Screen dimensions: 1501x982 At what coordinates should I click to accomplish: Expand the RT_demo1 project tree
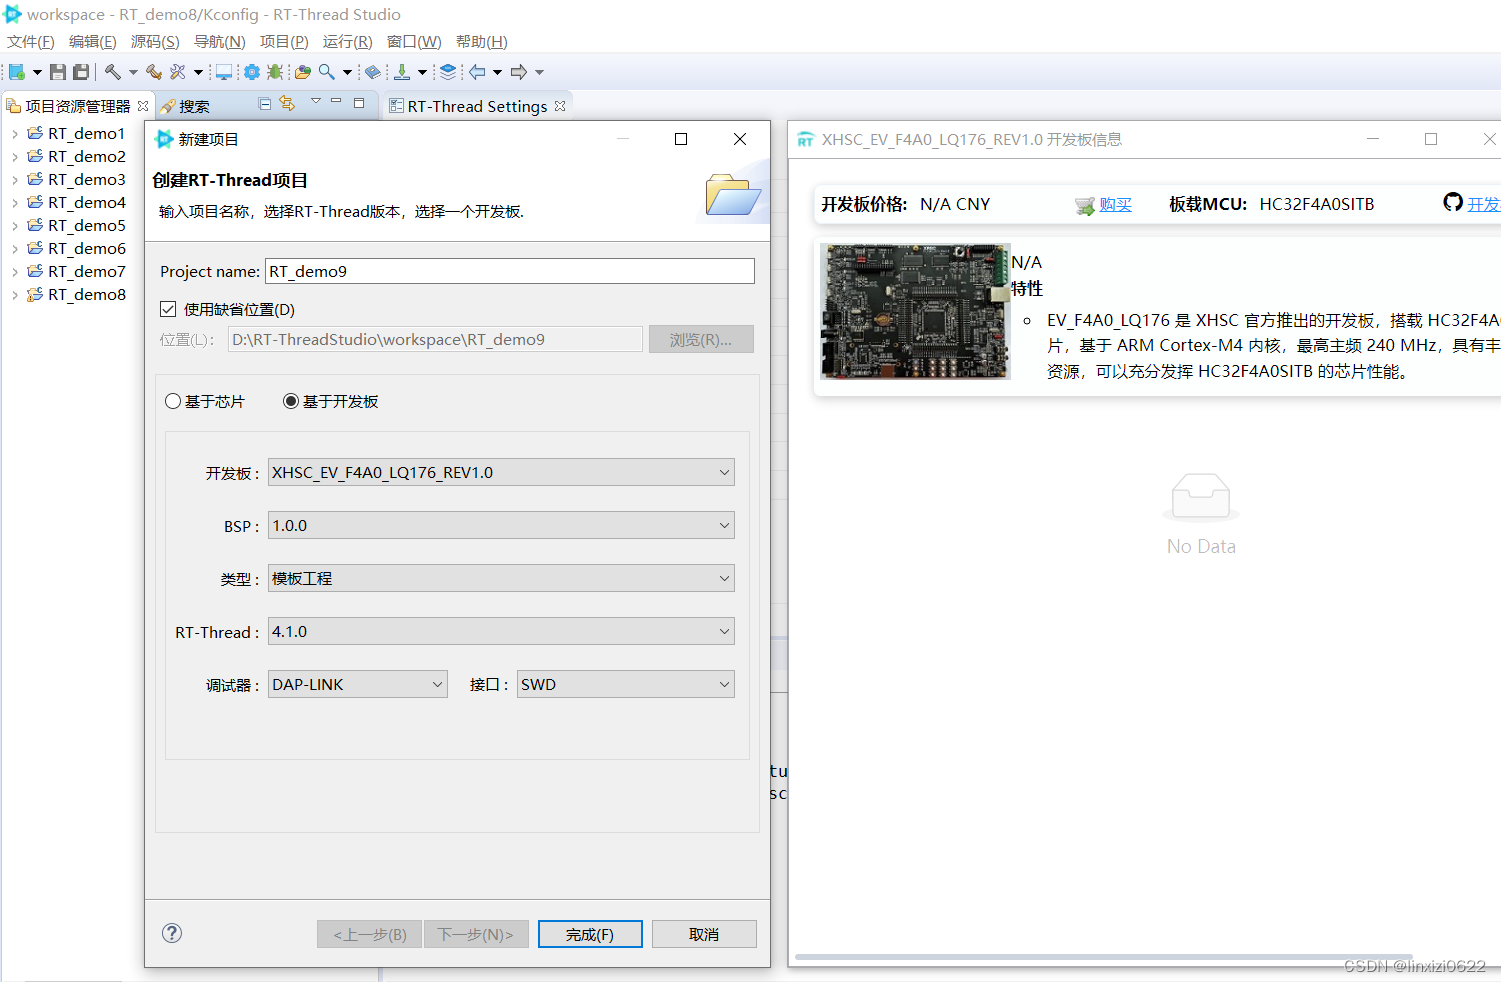[15, 133]
